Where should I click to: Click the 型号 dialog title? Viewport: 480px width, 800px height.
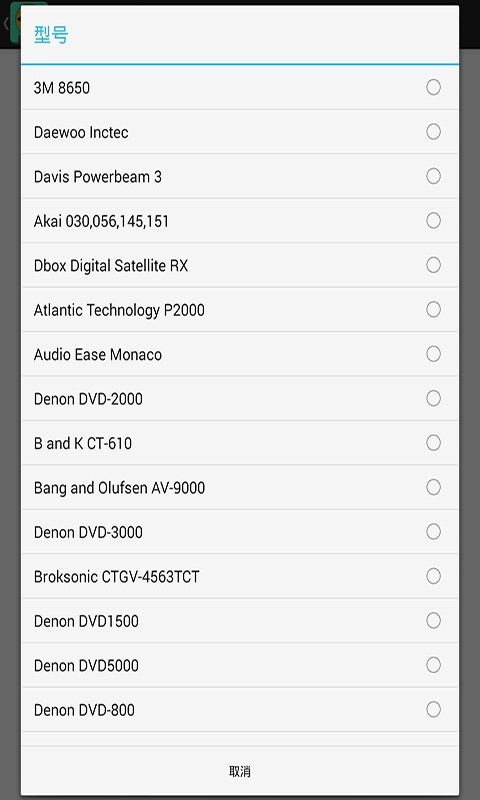click(51, 35)
